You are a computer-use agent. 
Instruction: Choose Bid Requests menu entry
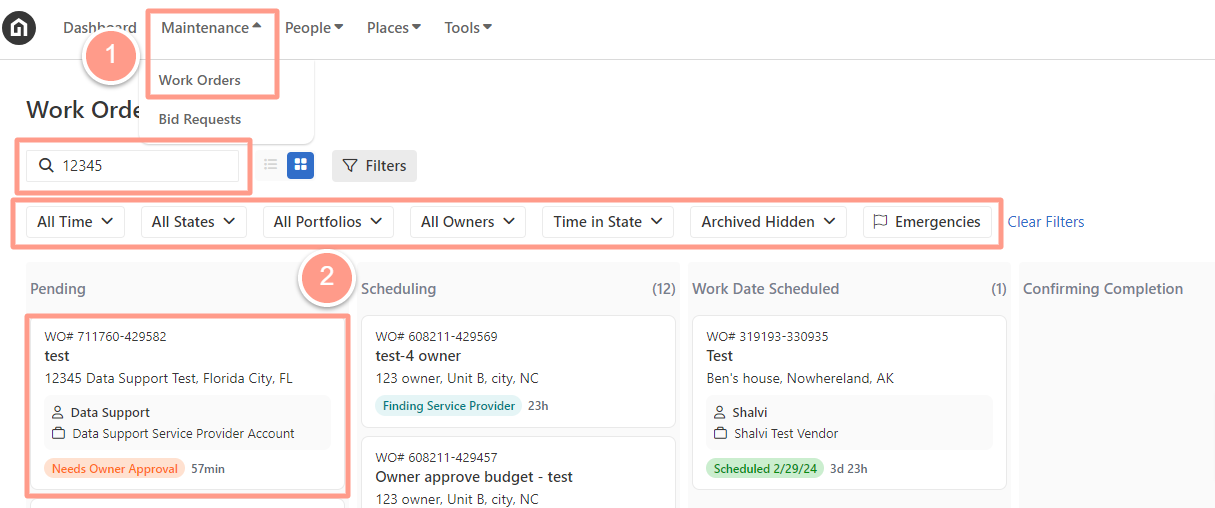pos(200,119)
